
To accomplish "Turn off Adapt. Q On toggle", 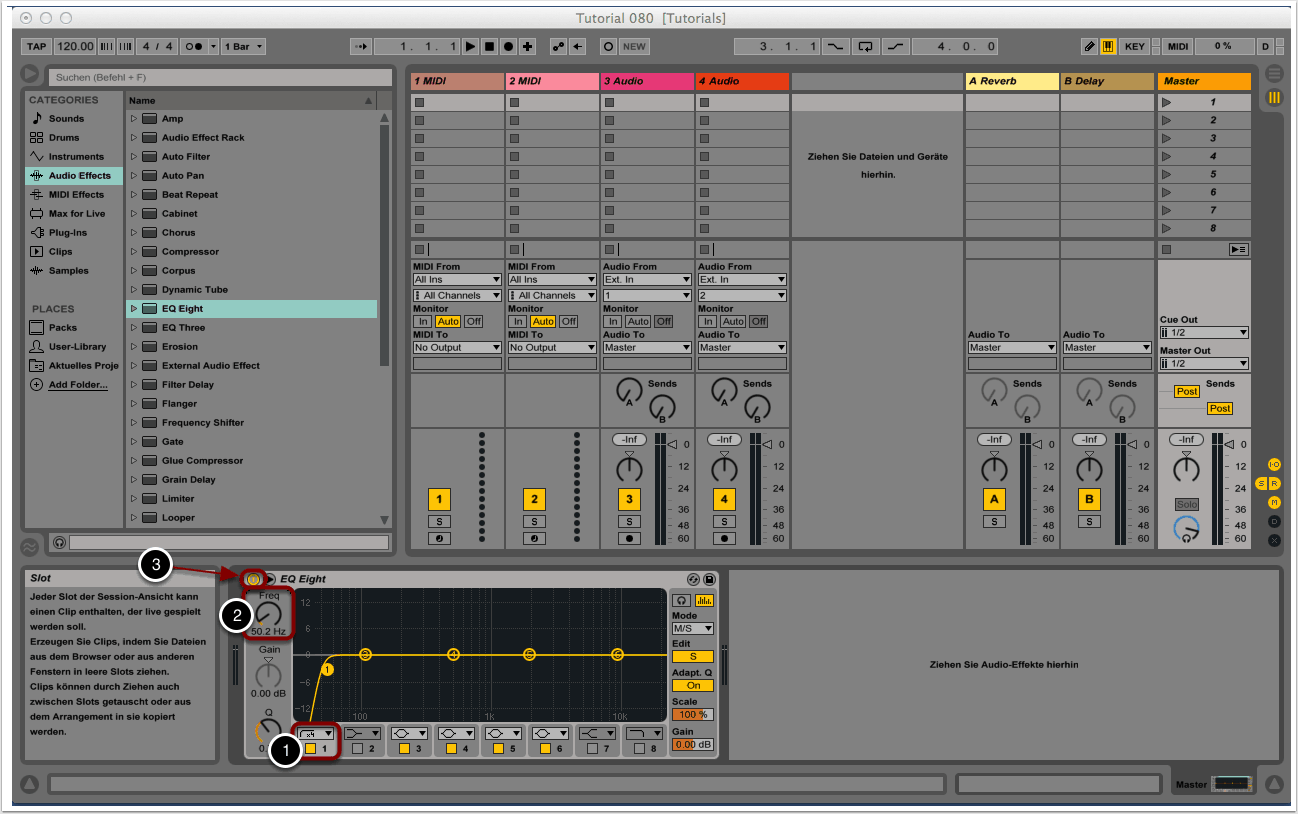I will pos(693,686).
